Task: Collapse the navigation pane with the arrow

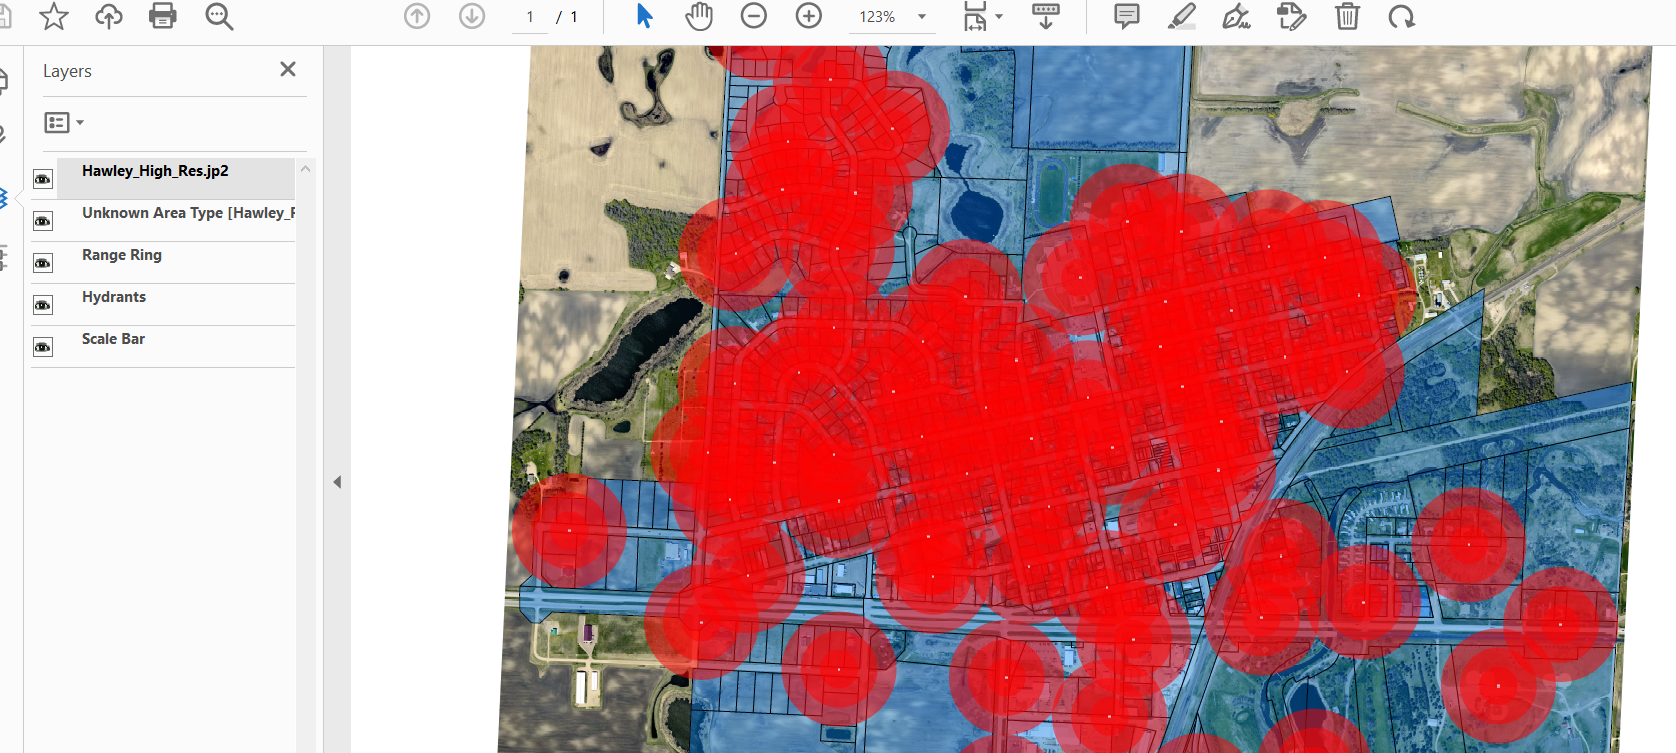Action: (x=337, y=482)
